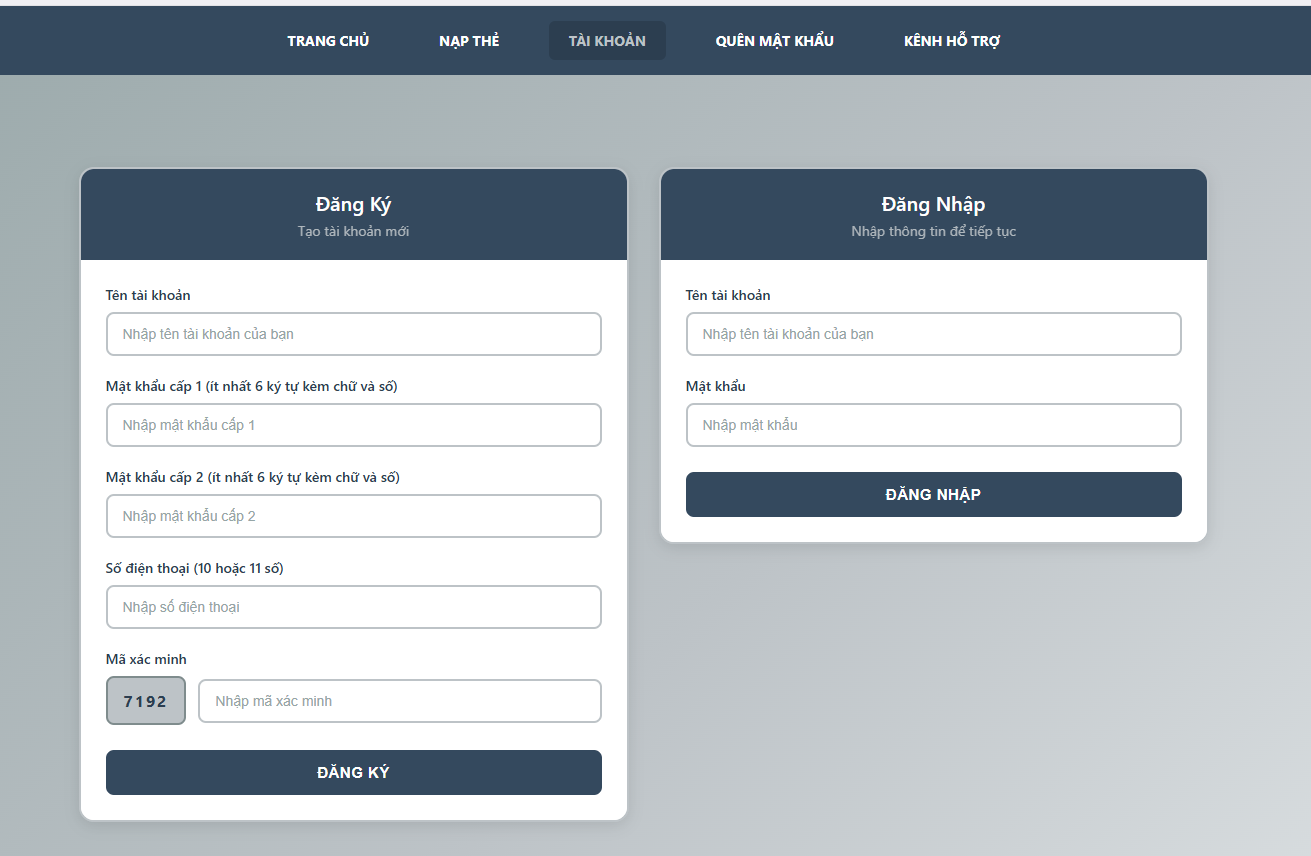Click the 7192 captcha code box
1311x856 pixels.
[146, 701]
